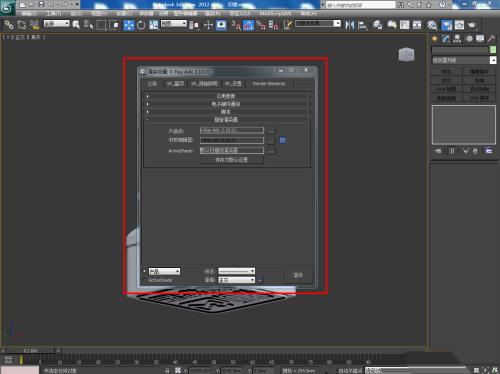500x374 pixels.
Task: Select the ActiveShade radio button
Action: [x=144, y=280]
